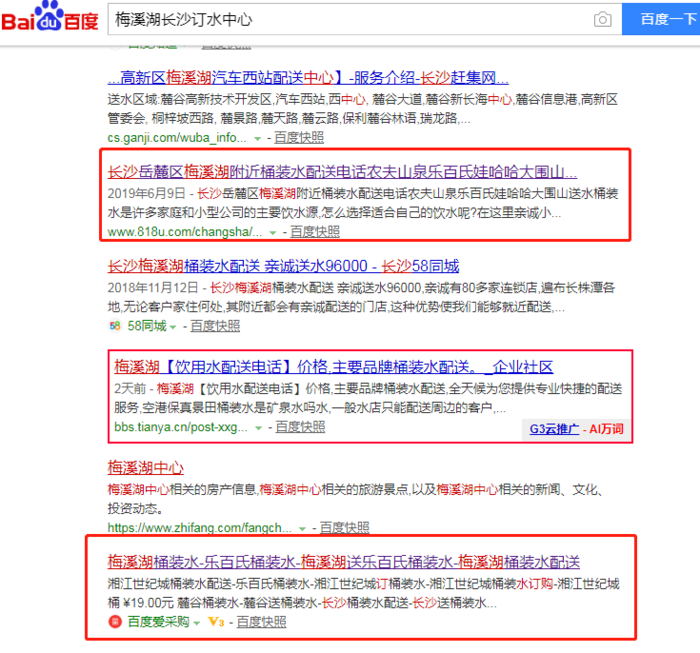Click the cs.ganji.com/wuba_info URL text
The image size is (700, 653).
point(177,138)
